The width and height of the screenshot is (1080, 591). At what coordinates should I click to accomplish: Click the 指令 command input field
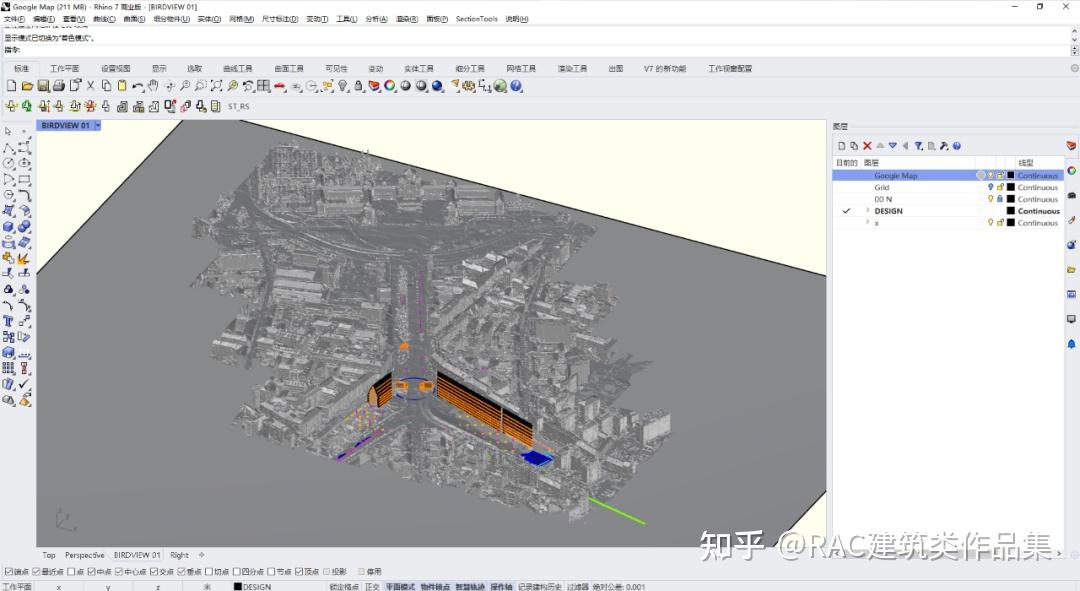coord(544,50)
